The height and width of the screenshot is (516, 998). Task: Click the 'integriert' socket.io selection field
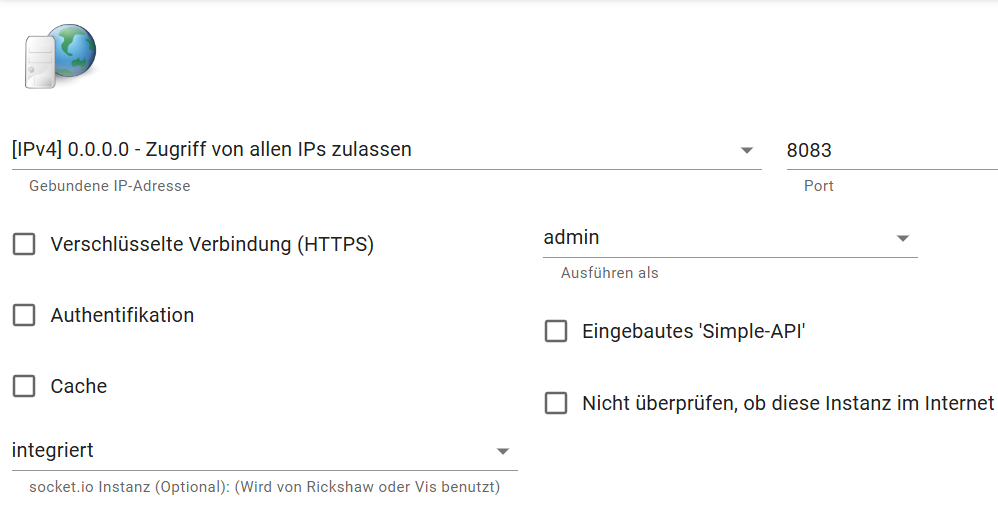click(250, 451)
